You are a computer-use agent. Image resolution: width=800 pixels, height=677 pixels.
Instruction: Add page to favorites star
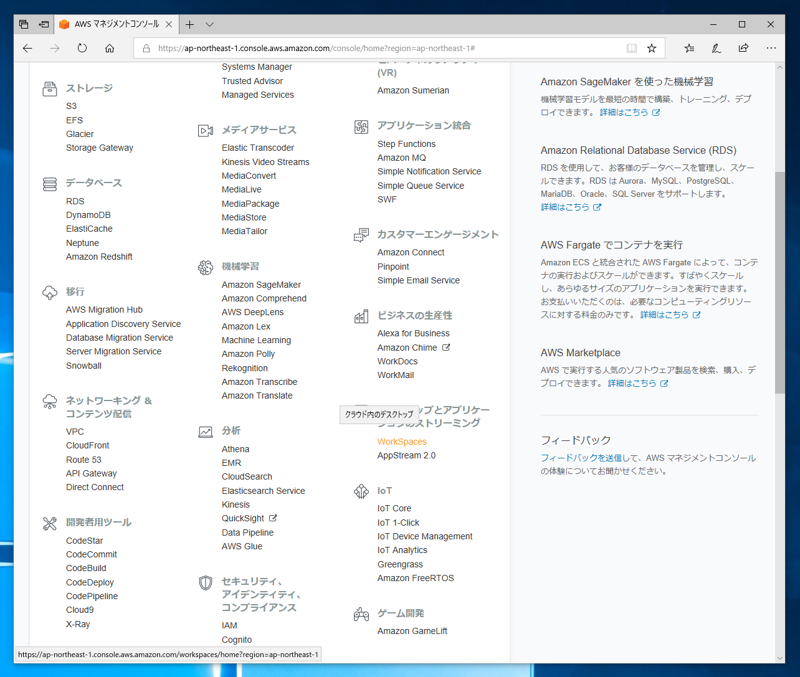click(652, 48)
